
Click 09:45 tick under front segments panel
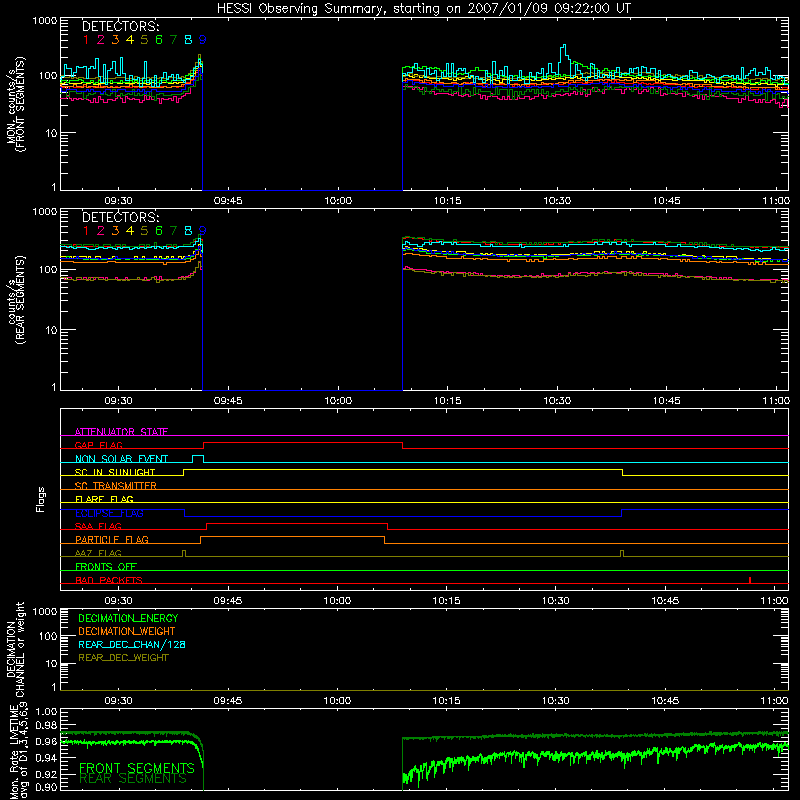coord(228,201)
